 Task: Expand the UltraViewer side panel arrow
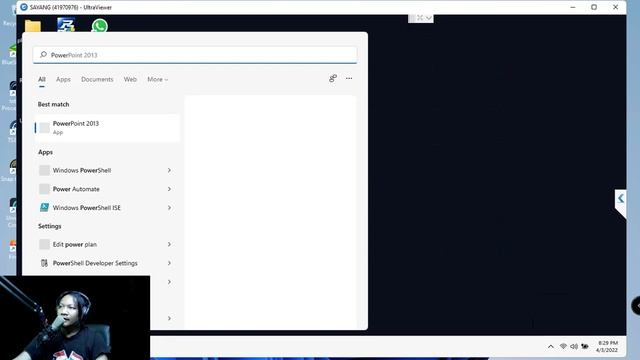620,199
